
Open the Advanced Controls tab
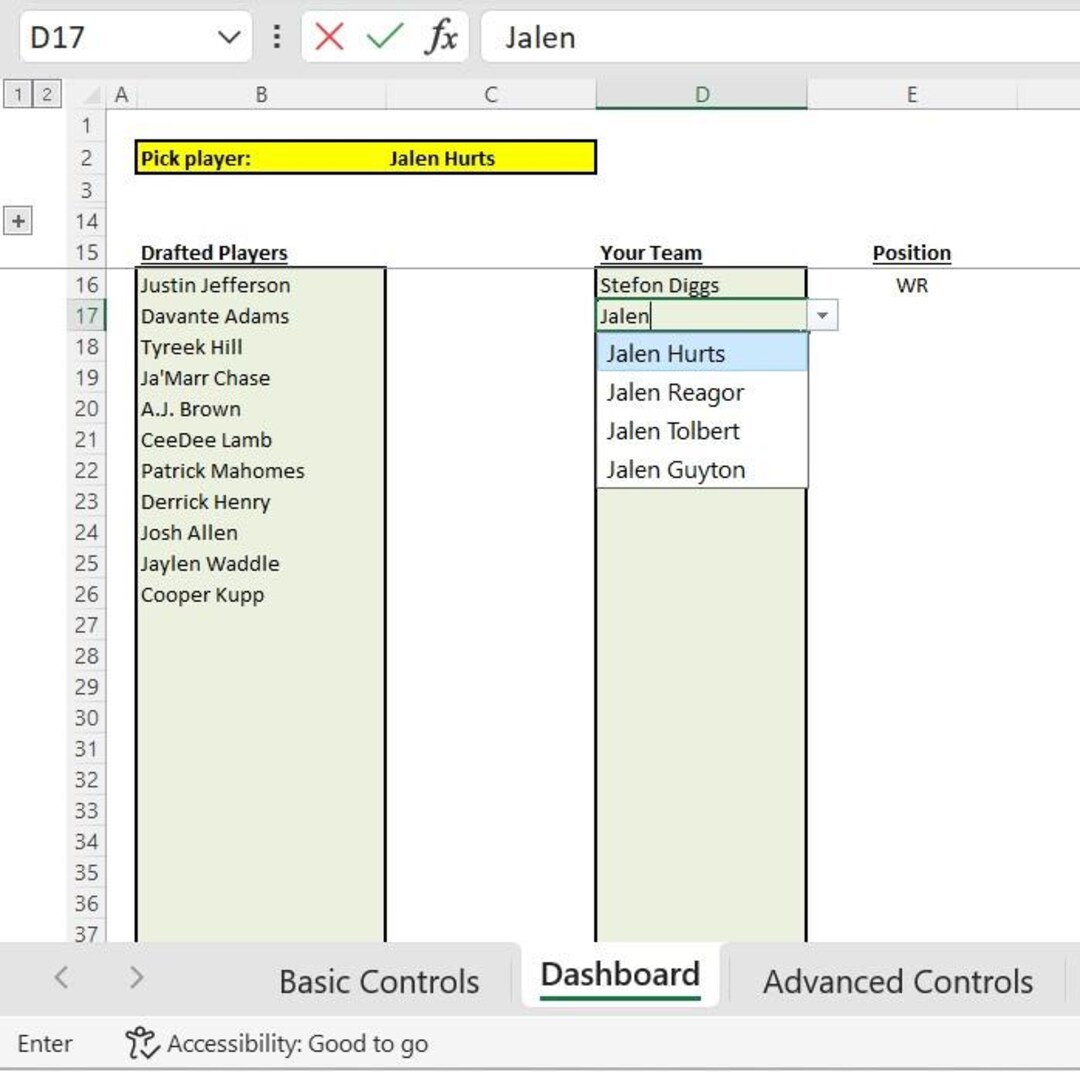click(x=897, y=981)
